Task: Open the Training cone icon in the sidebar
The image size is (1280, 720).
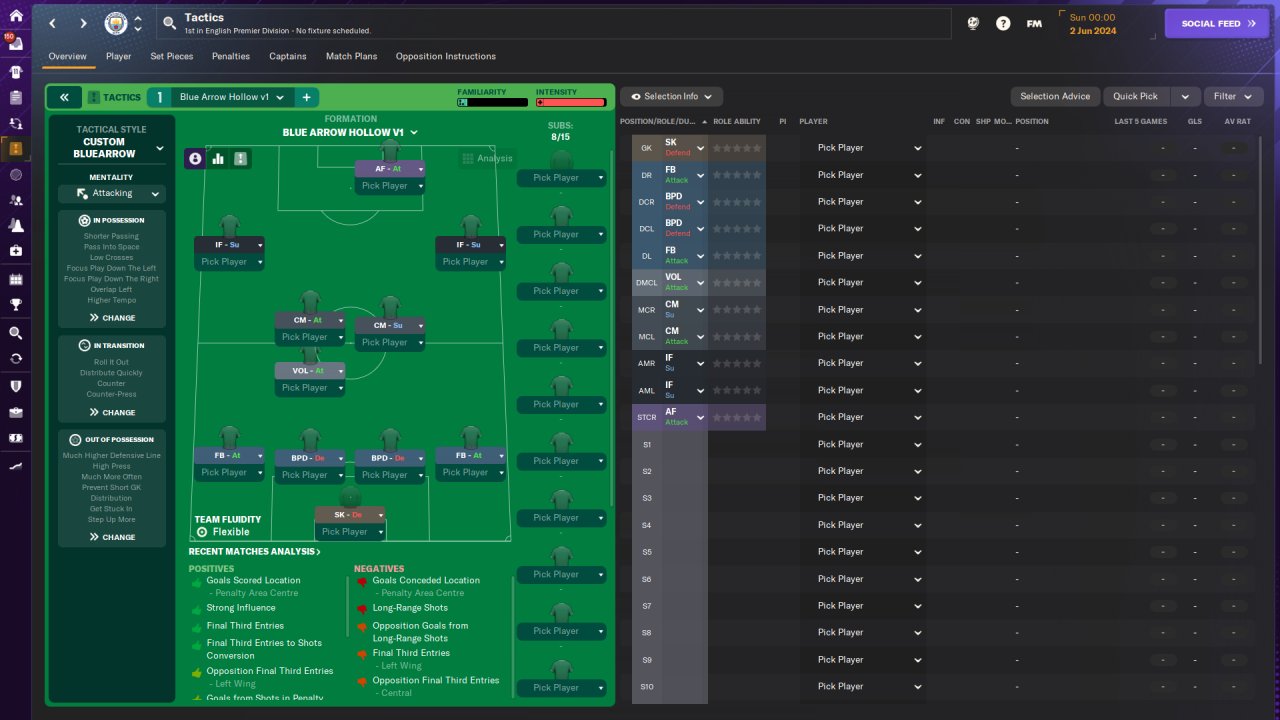Action: 15,225
